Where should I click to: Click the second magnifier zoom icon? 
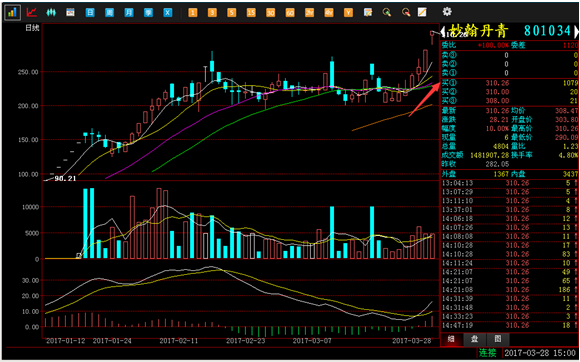click(x=406, y=13)
